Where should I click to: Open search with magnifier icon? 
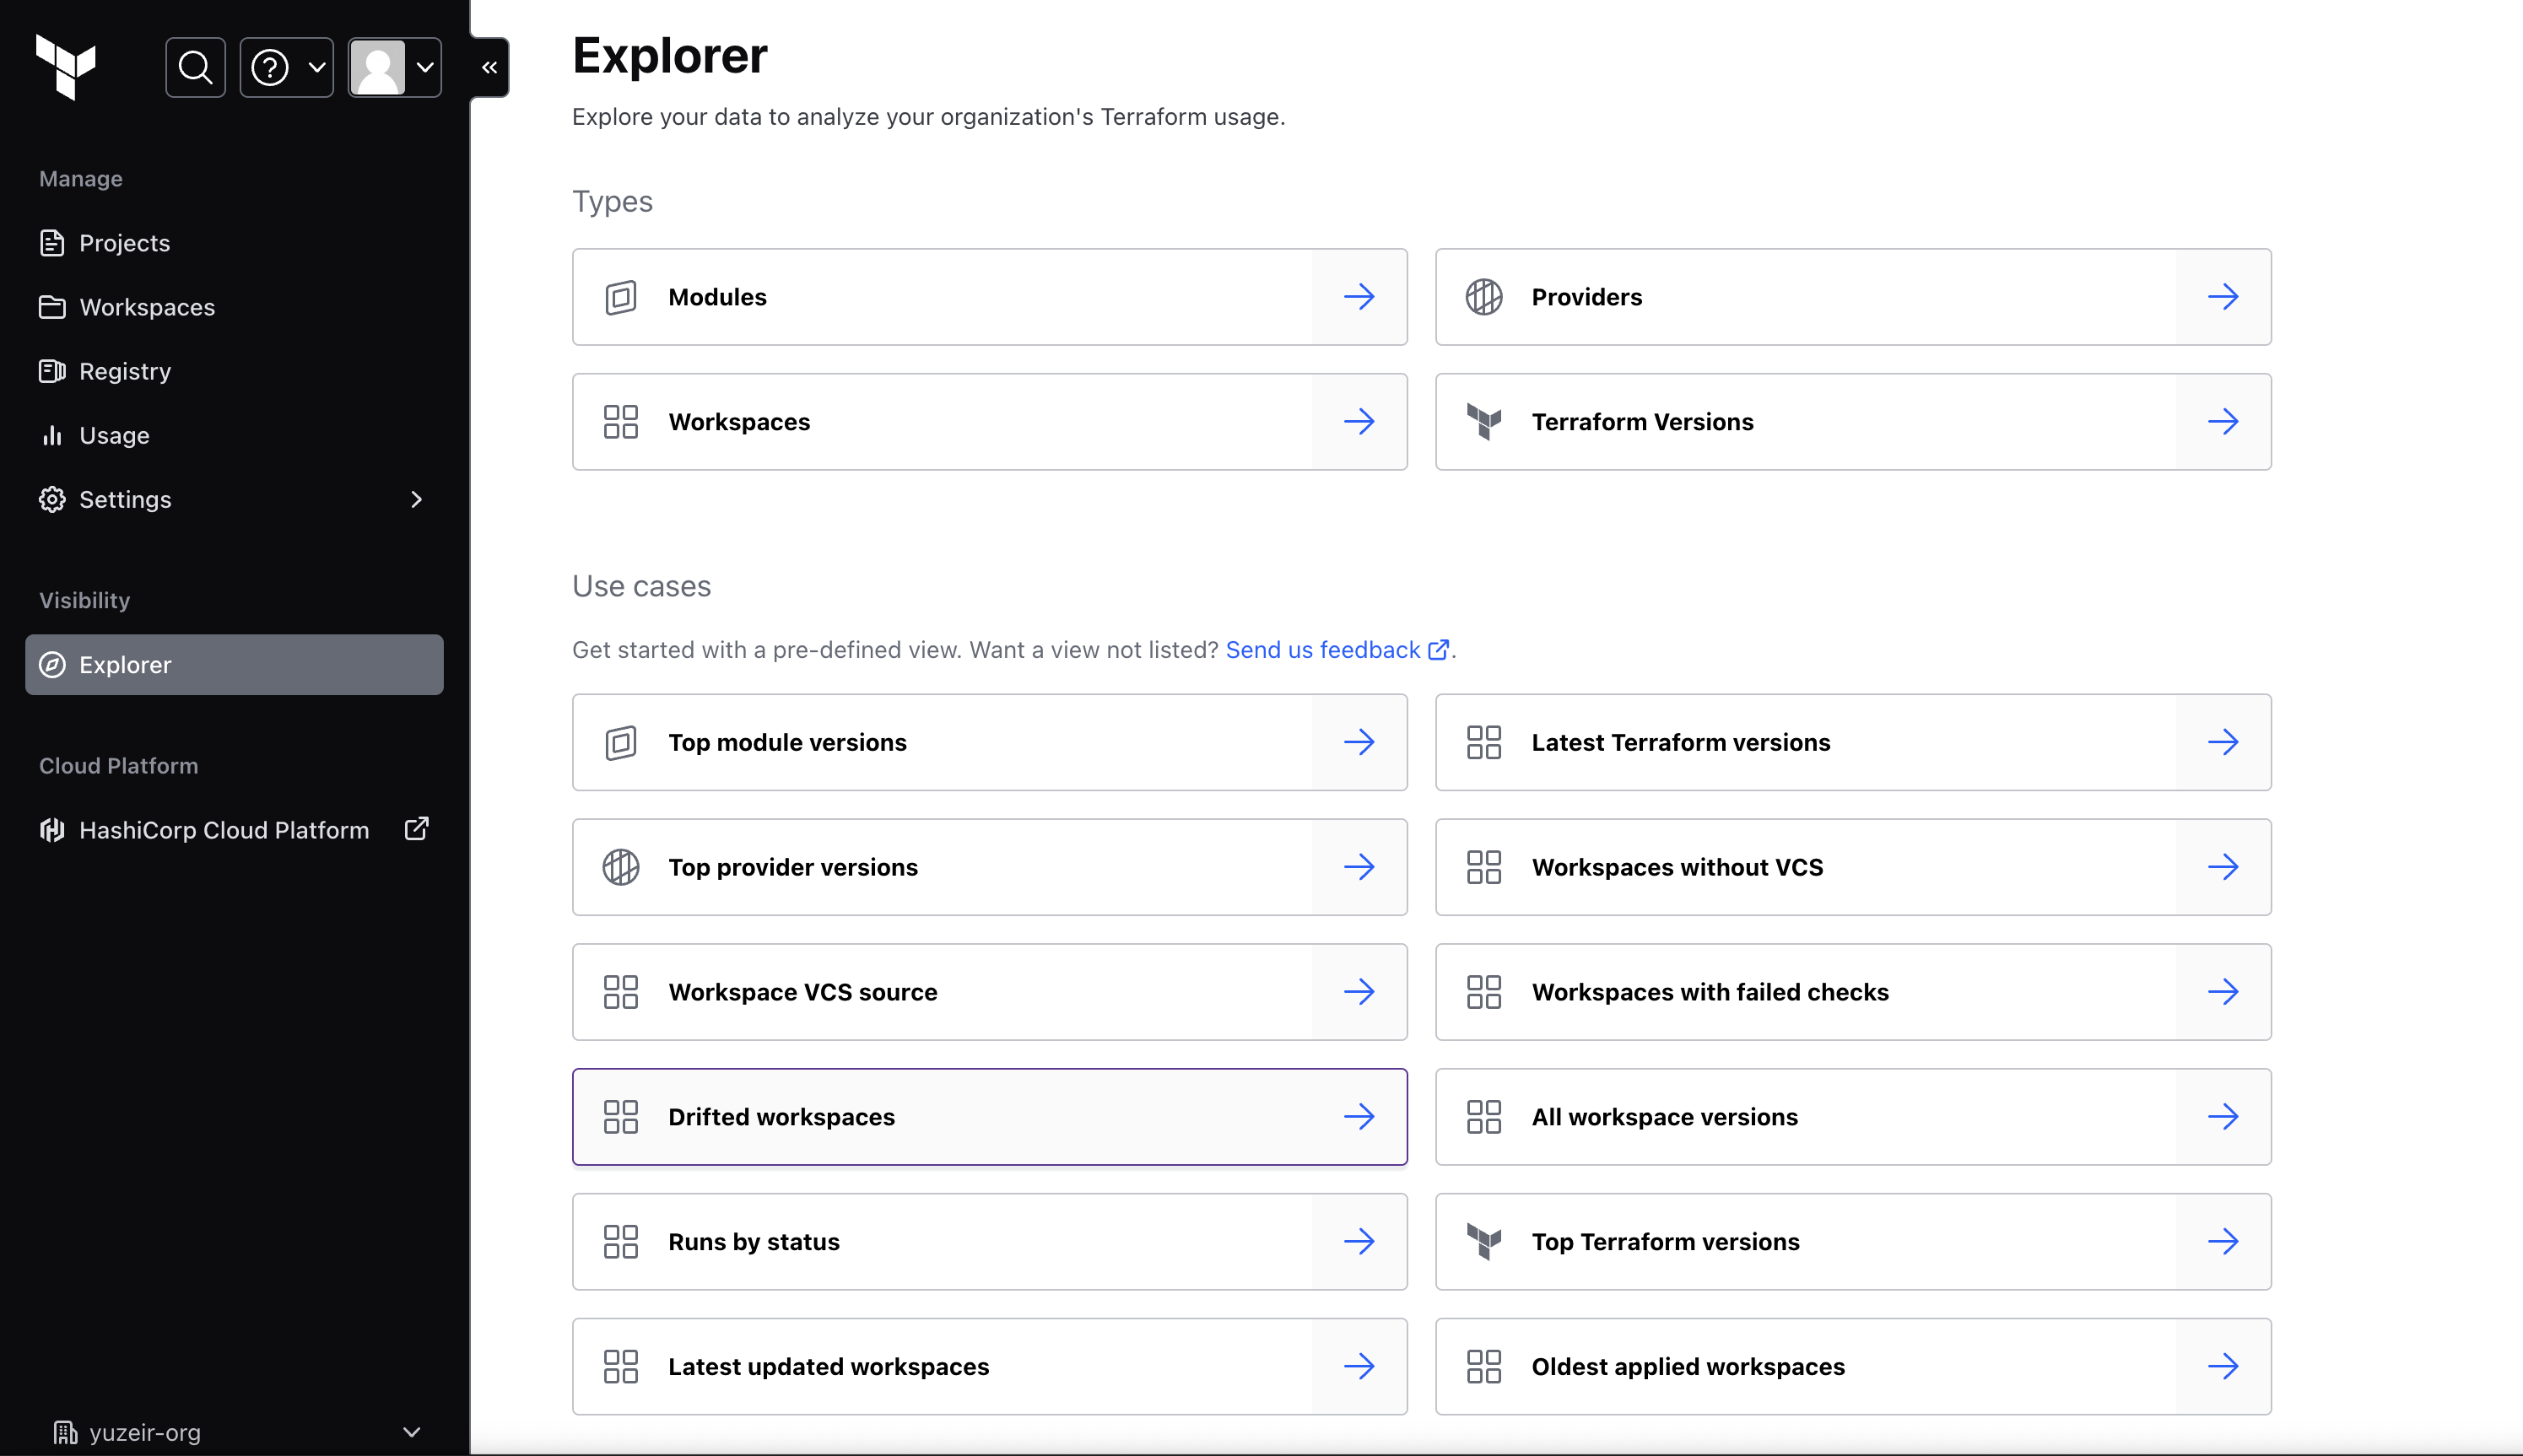195,67
